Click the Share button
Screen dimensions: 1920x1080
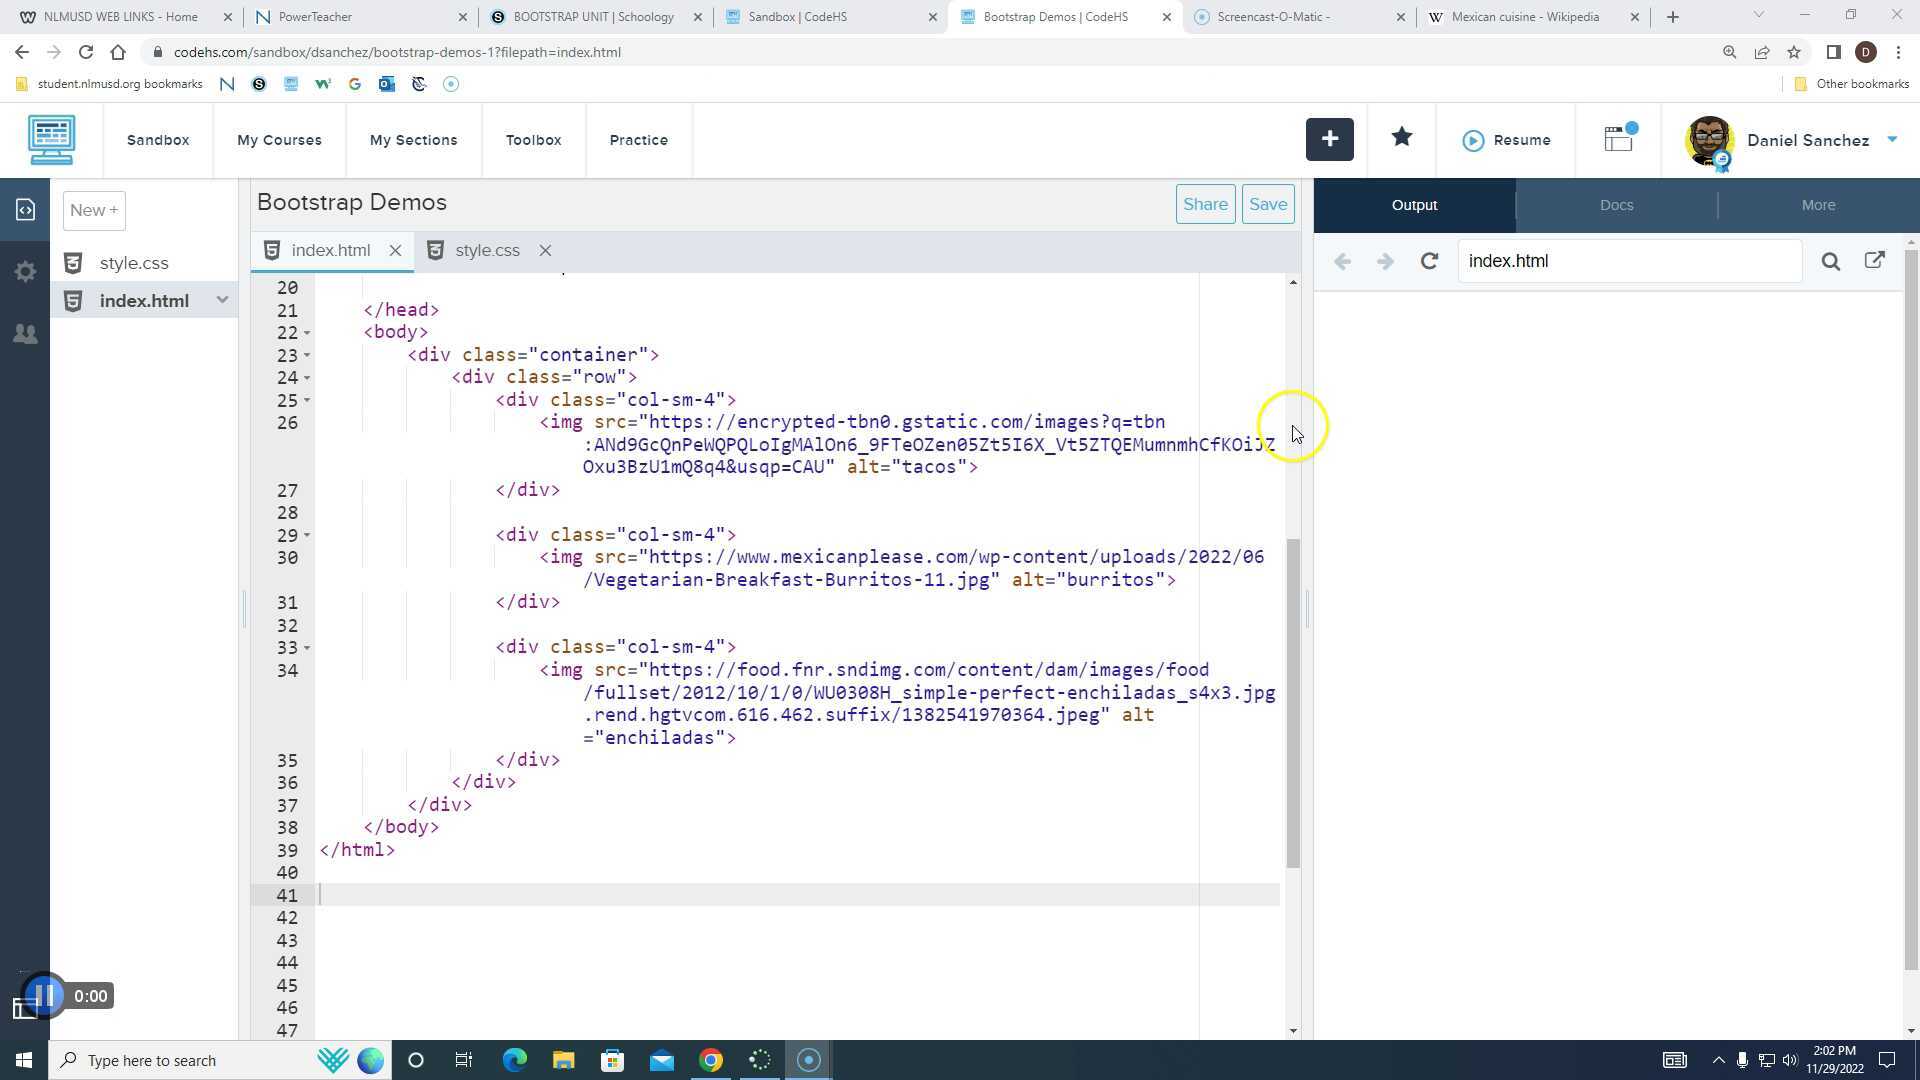(x=1204, y=204)
